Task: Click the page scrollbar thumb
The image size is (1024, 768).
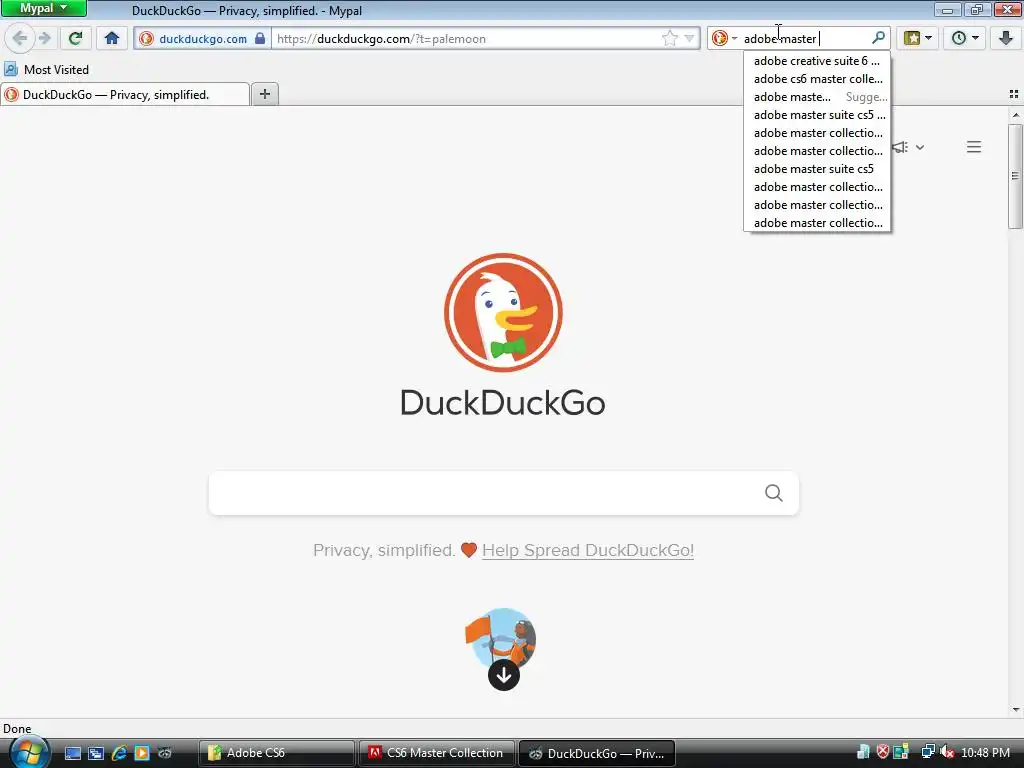Action: [x=1016, y=176]
